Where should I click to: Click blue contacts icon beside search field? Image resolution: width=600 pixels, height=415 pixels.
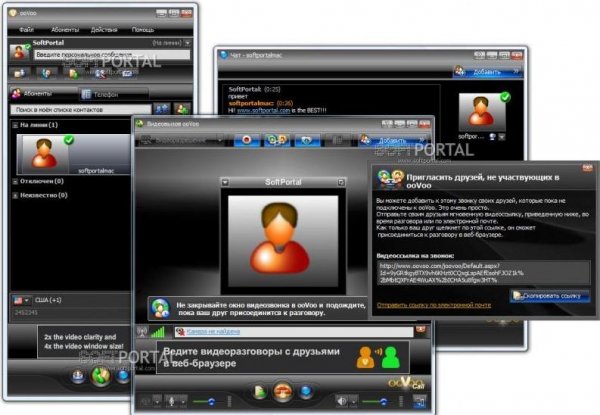point(162,109)
